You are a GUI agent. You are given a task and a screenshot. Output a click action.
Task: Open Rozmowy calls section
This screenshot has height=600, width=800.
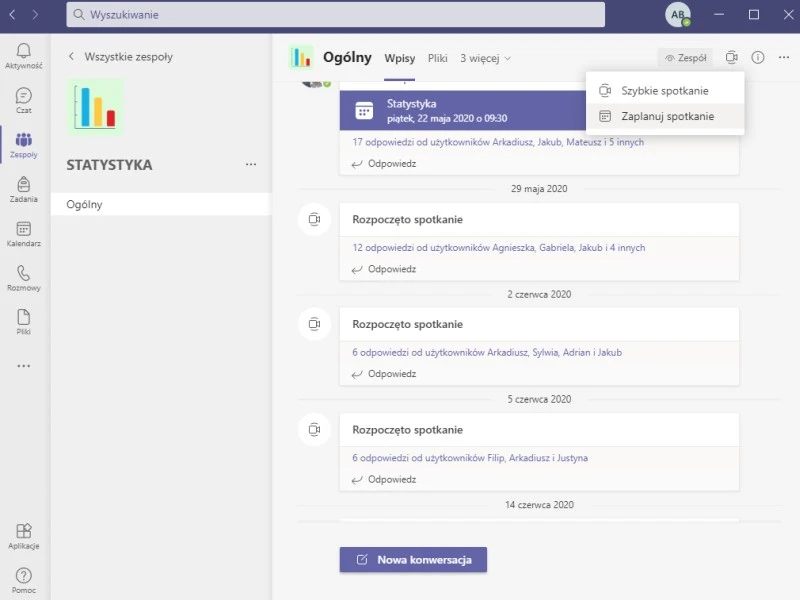click(x=24, y=277)
